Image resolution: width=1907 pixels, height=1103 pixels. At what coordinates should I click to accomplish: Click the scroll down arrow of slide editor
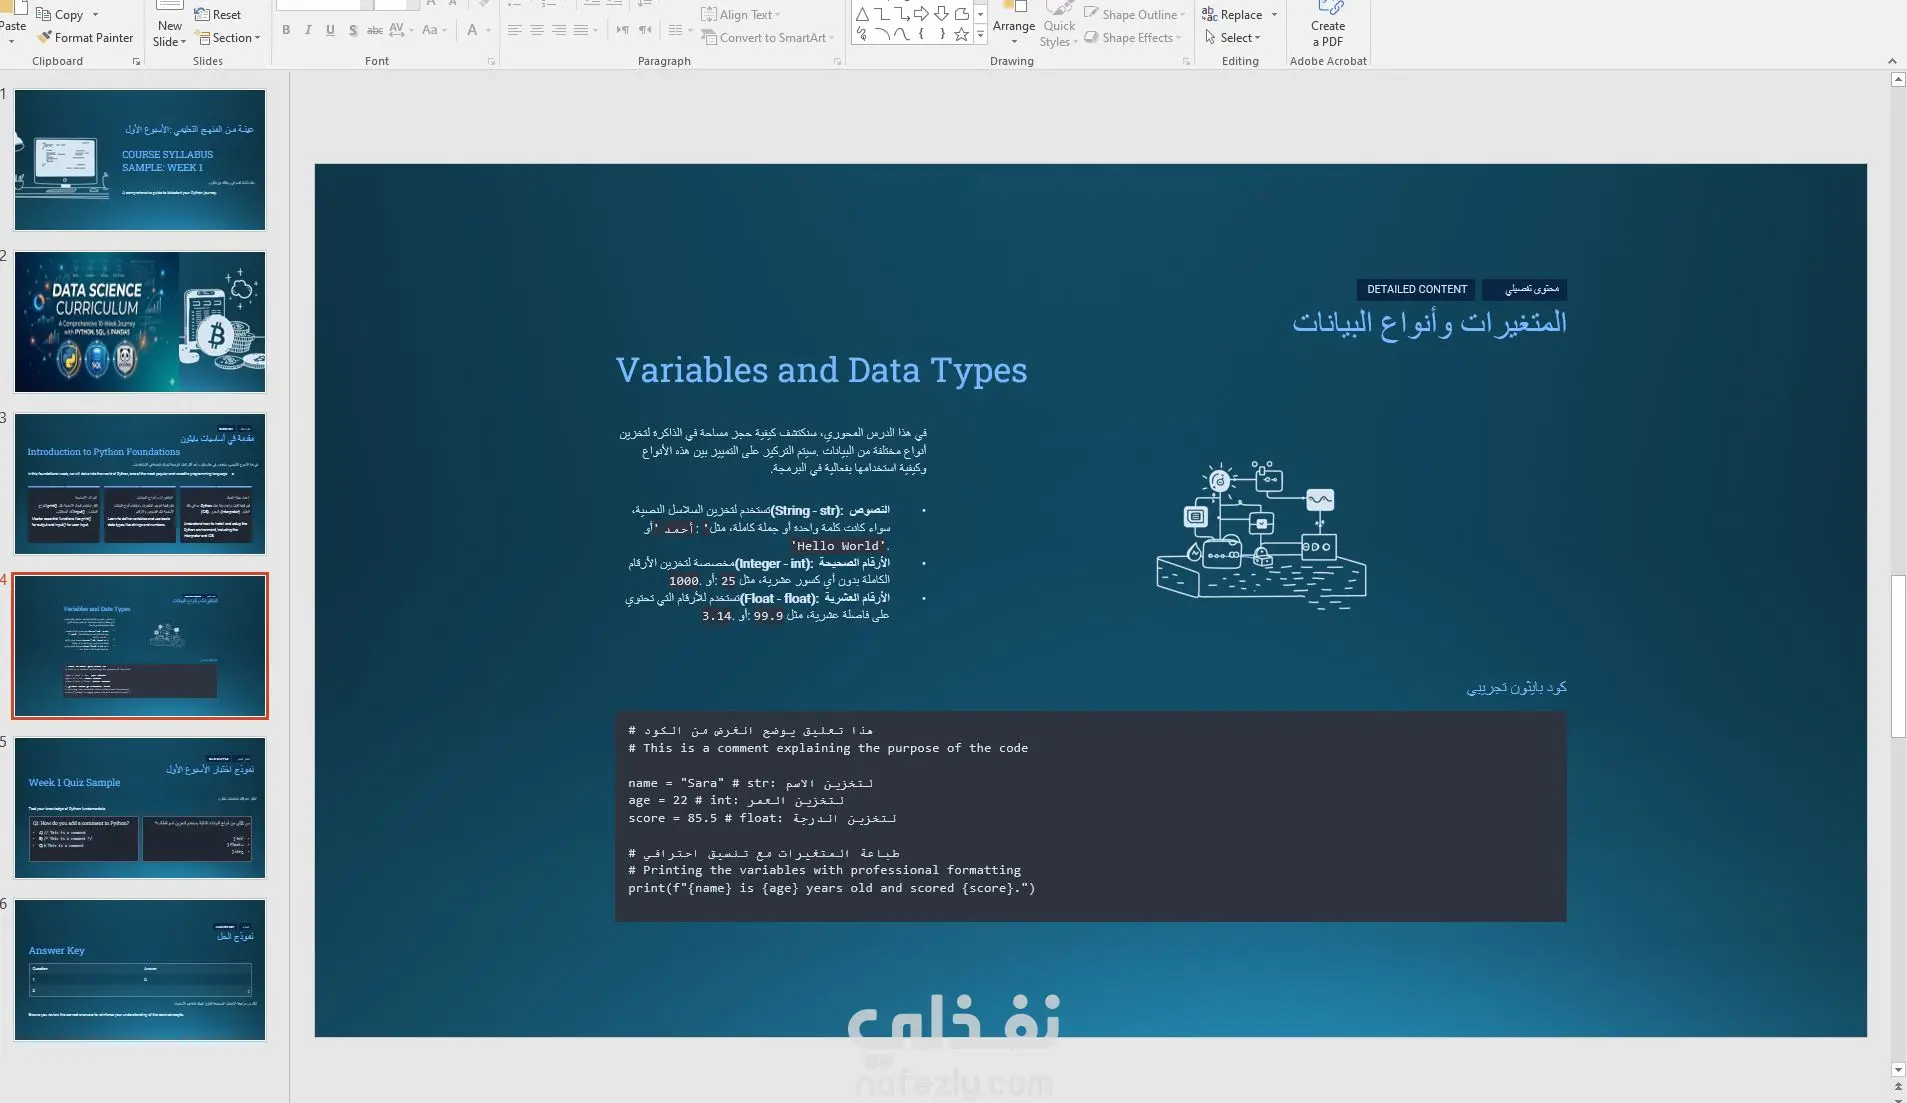click(1898, 1069)
